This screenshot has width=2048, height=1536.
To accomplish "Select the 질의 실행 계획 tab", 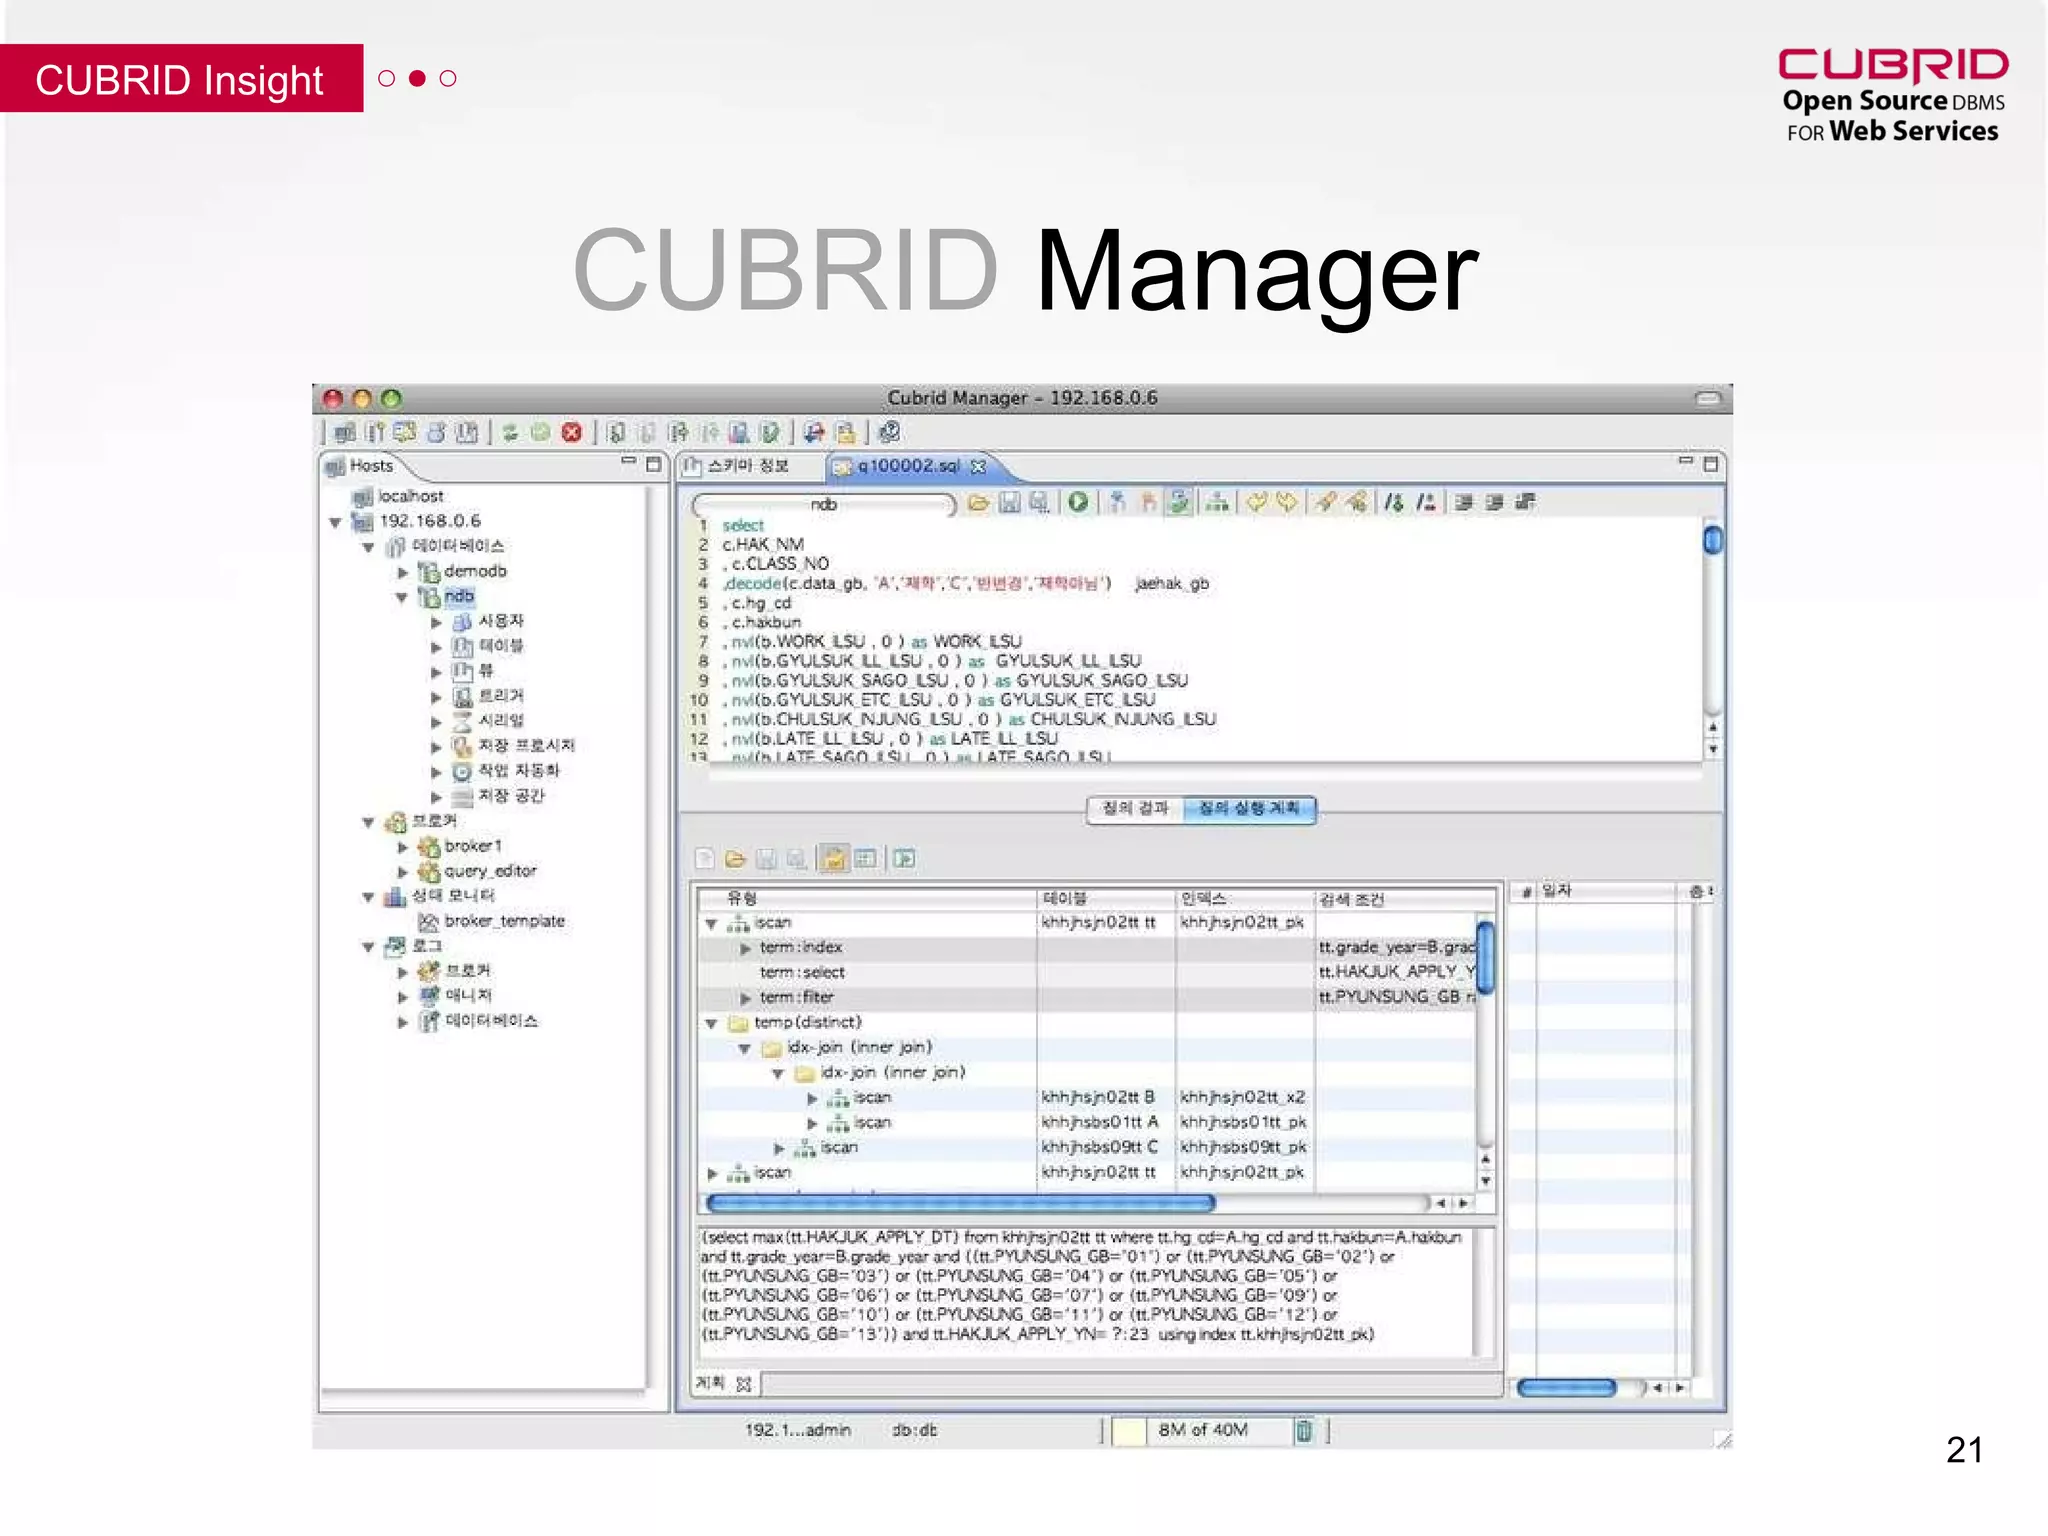I will point(1249,808).
